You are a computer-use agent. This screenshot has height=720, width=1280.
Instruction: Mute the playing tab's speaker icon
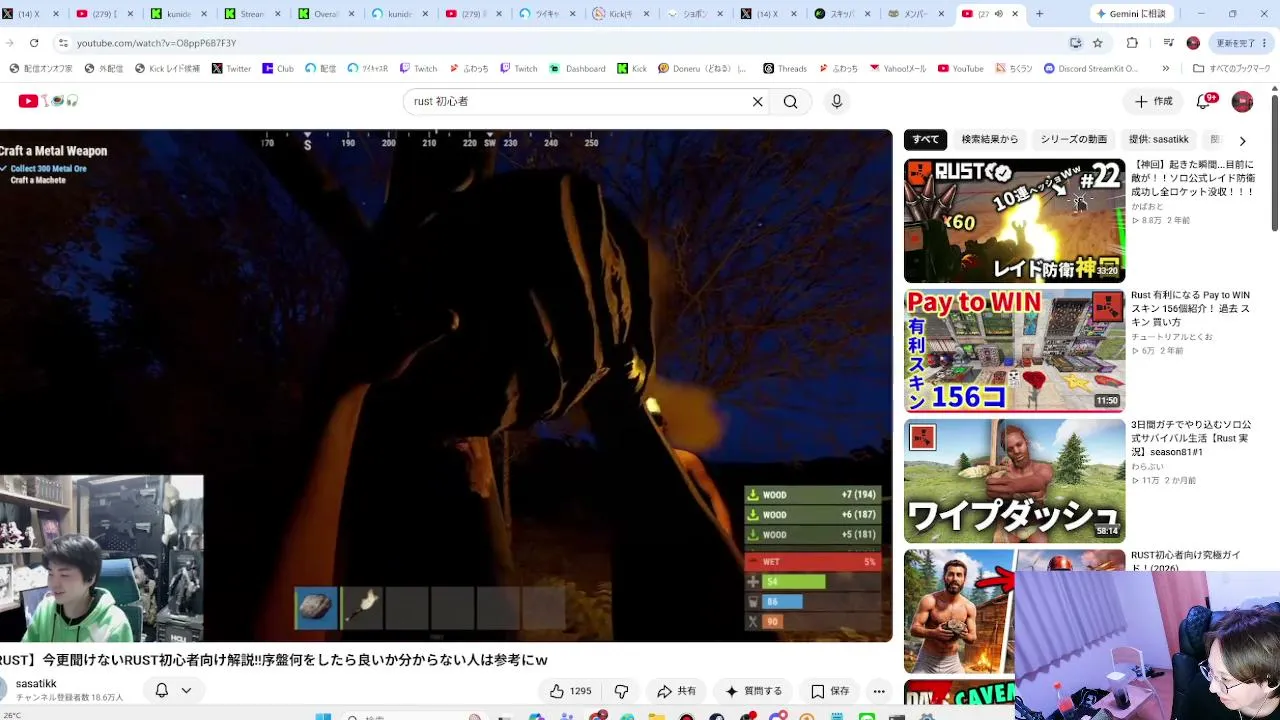pos(998,14)
